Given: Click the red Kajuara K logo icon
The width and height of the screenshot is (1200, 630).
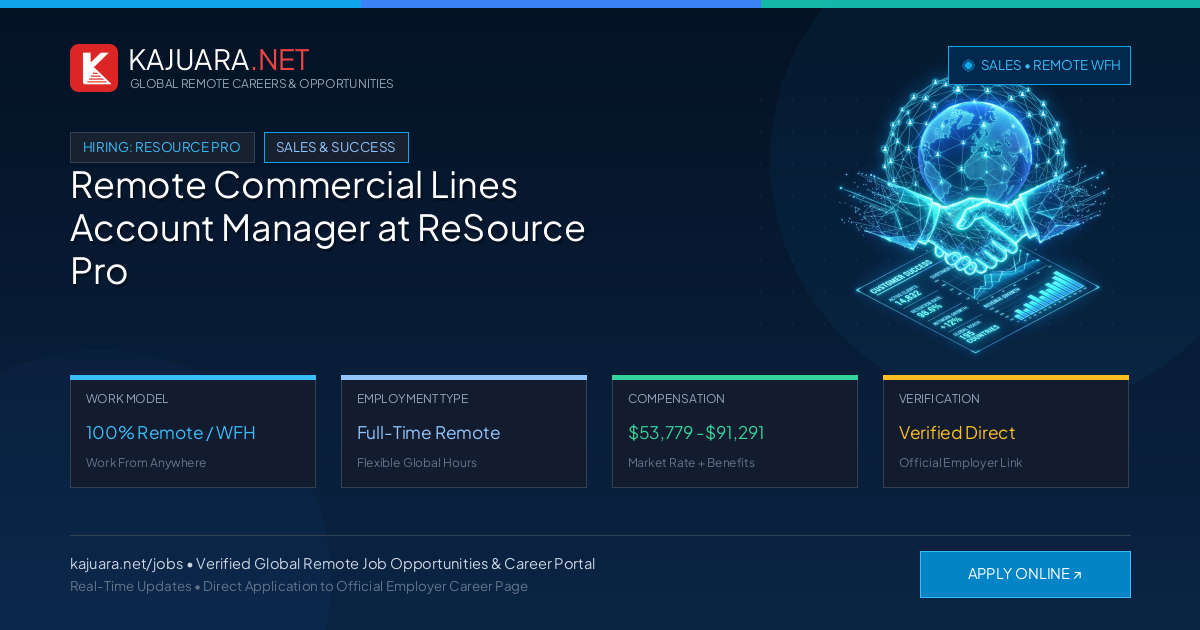Looking at the screenshot, I should coord(94,68).
